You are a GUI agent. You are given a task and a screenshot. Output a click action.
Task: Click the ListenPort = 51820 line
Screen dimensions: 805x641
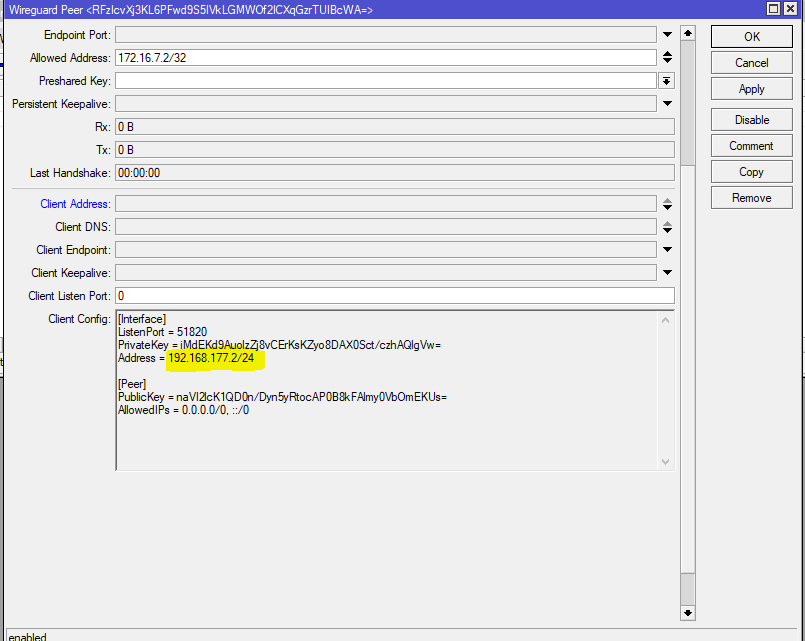point(162,332)
